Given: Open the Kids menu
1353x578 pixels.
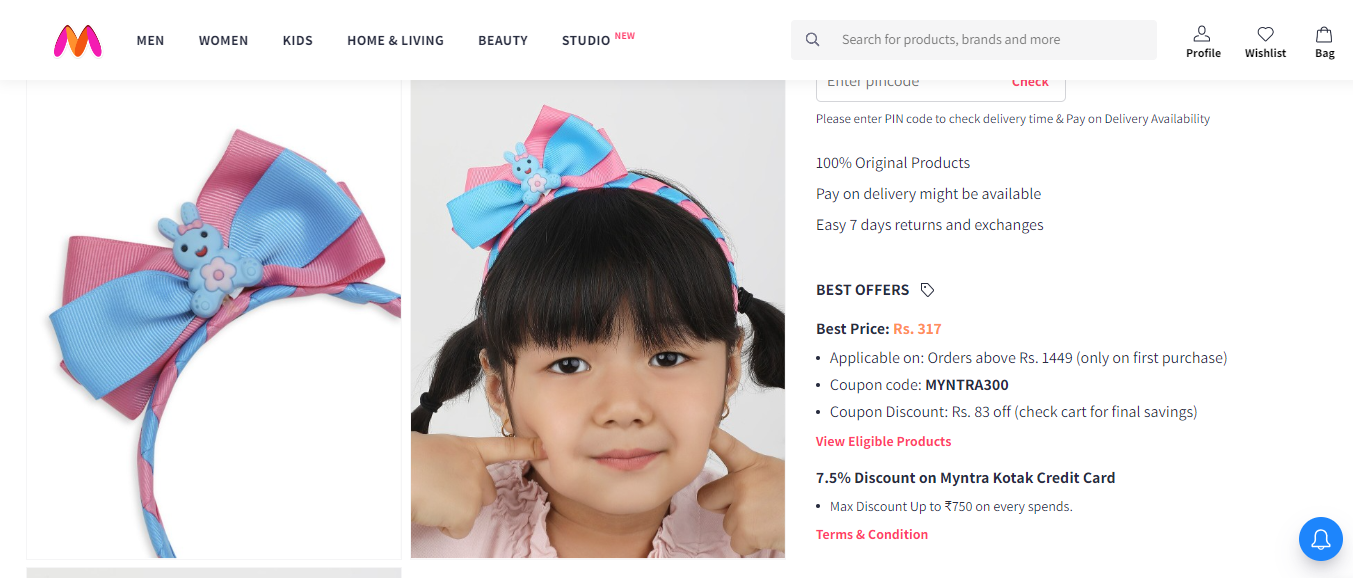Looking at the screenshot, I should [298, 41].
